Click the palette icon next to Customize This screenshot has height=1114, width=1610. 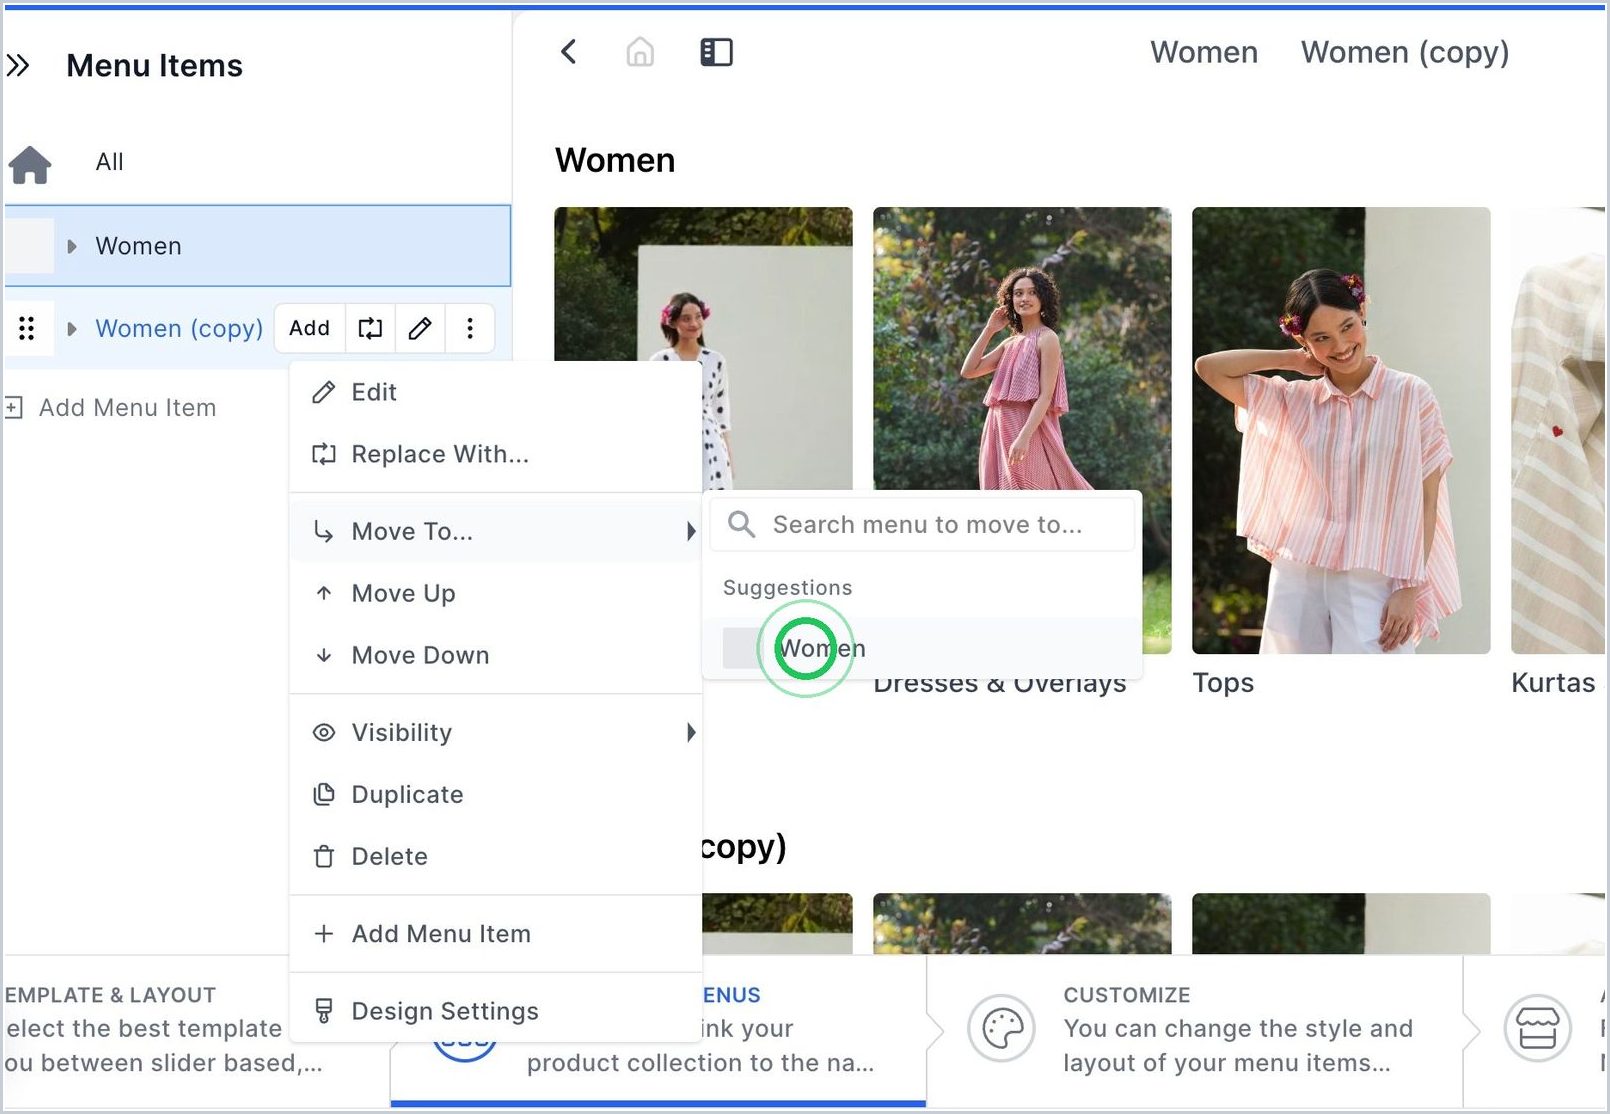click(x=1001, y=1028)
